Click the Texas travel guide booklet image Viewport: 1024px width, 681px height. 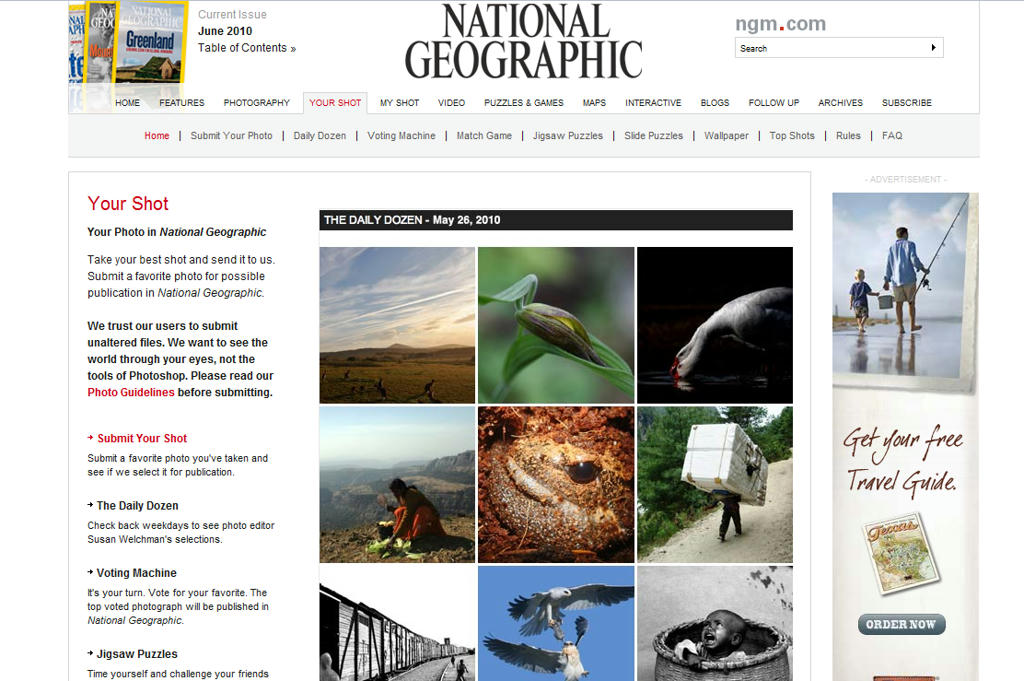click(901, 554)
